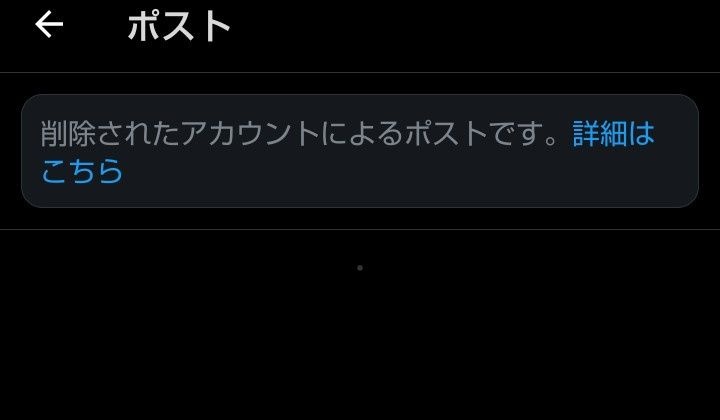Click blank header space right of ポスト
The height and width of the screenshot is (420, 720).
point(473,27)
